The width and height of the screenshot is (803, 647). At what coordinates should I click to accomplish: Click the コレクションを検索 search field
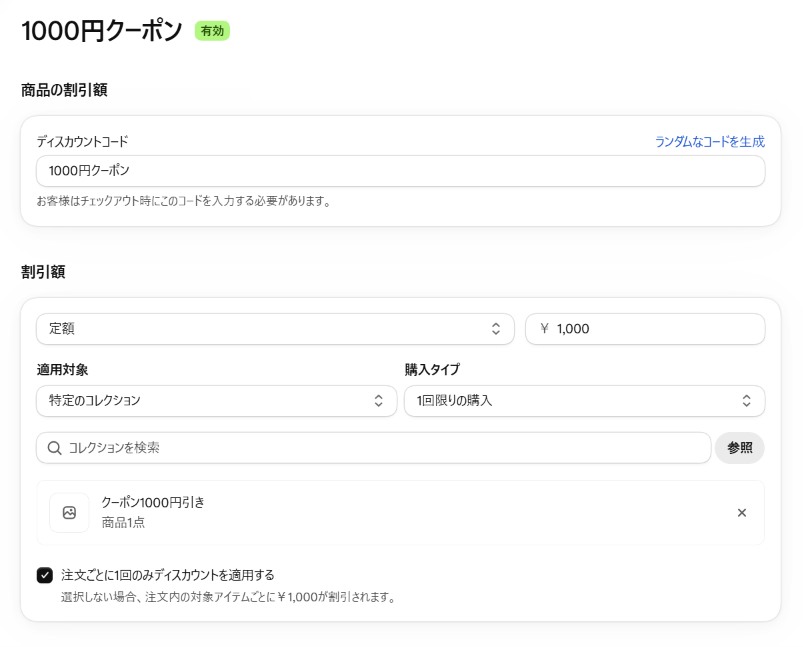pos(373,448)
